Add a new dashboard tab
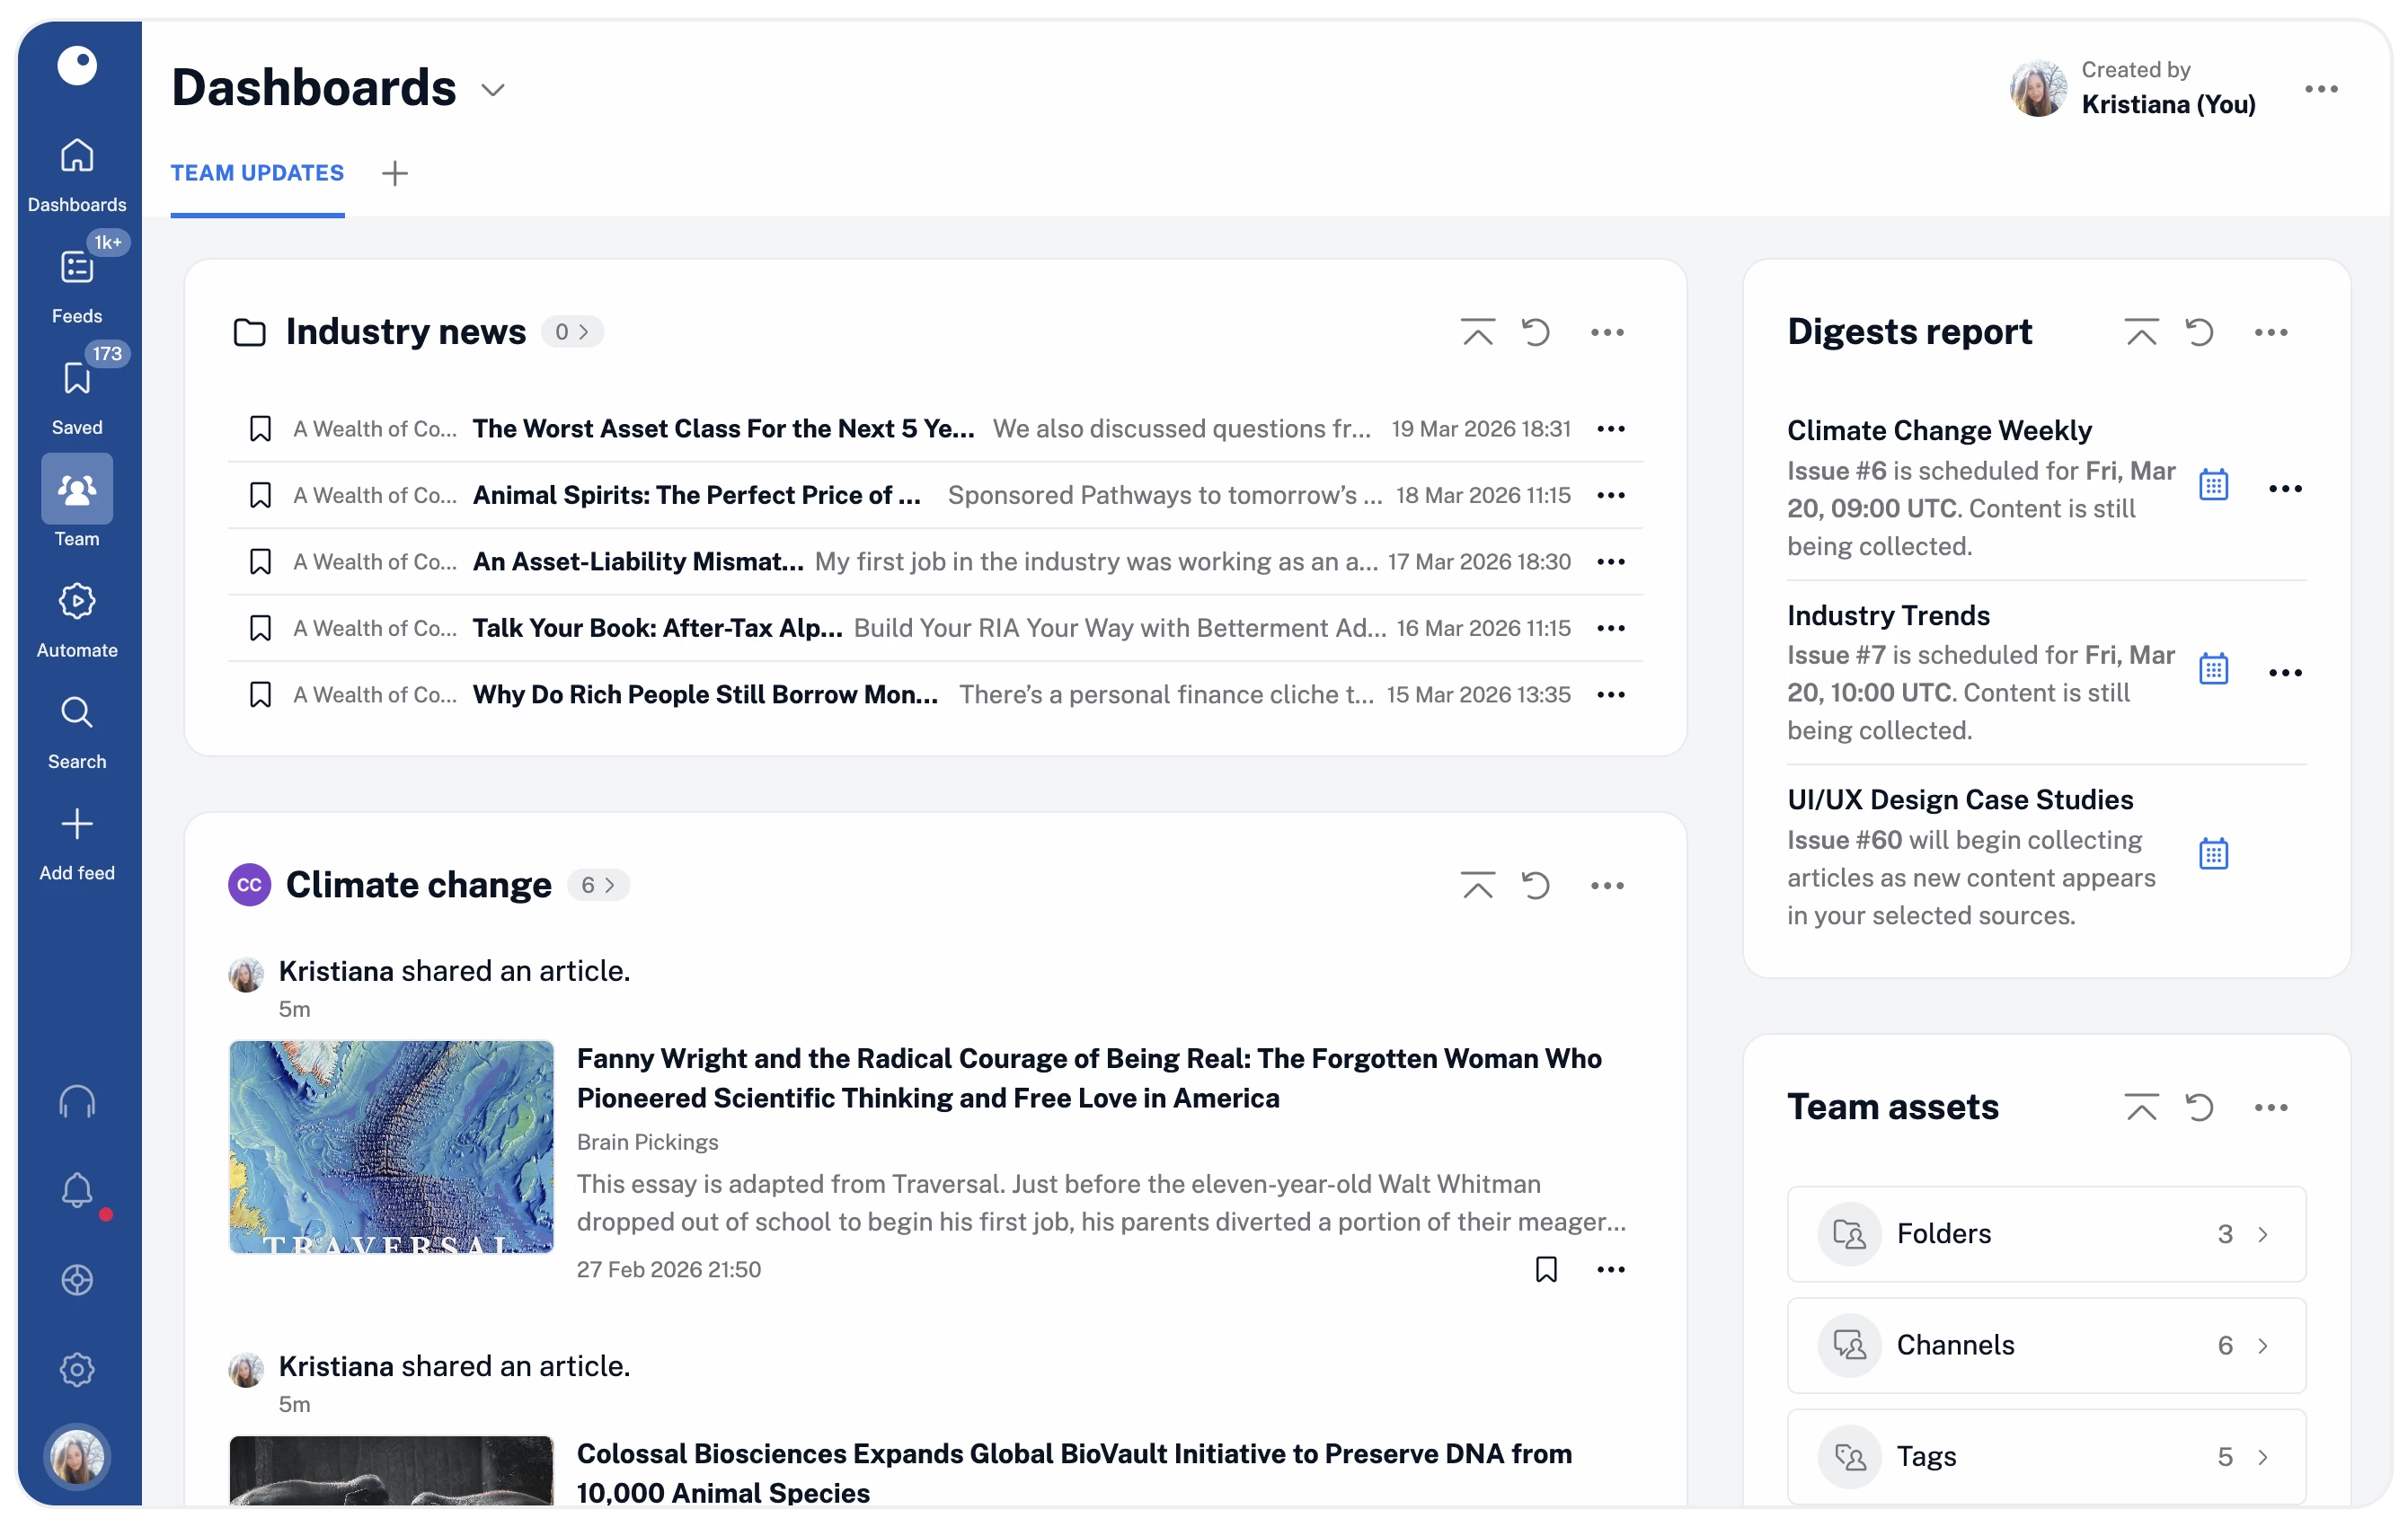Screen dimensions: 2408x1527 [x=395, y=173]
